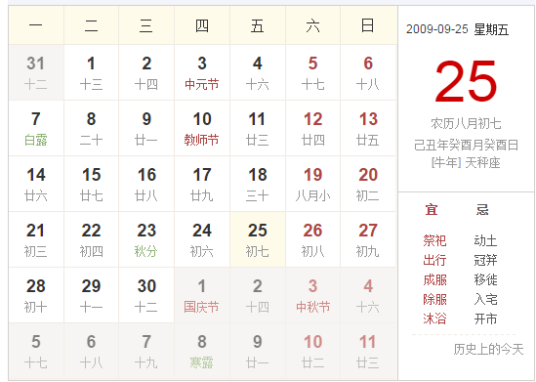
Task: Select September 29 (十一) date cell
Action: click(x=91, y=295)
